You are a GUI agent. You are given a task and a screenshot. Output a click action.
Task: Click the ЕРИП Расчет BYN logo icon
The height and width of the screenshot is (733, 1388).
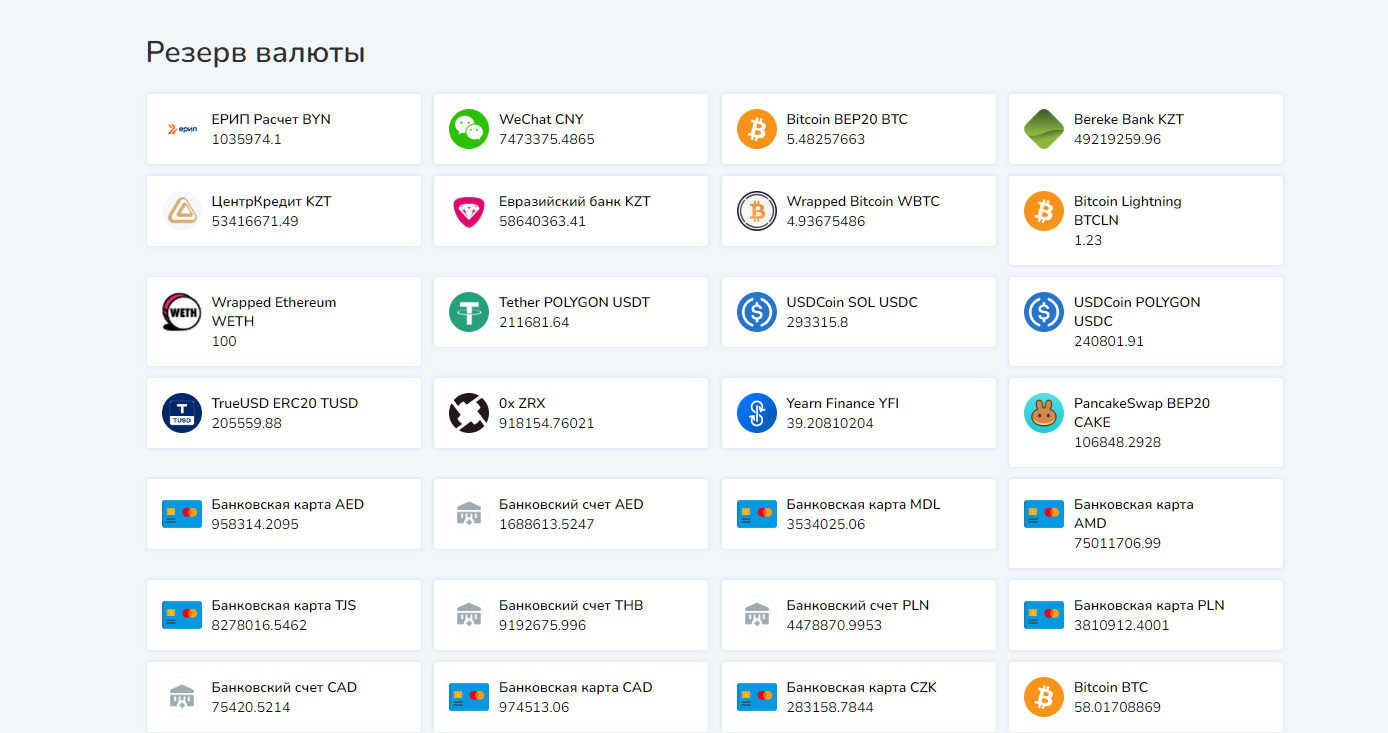(x=182, y=129)
